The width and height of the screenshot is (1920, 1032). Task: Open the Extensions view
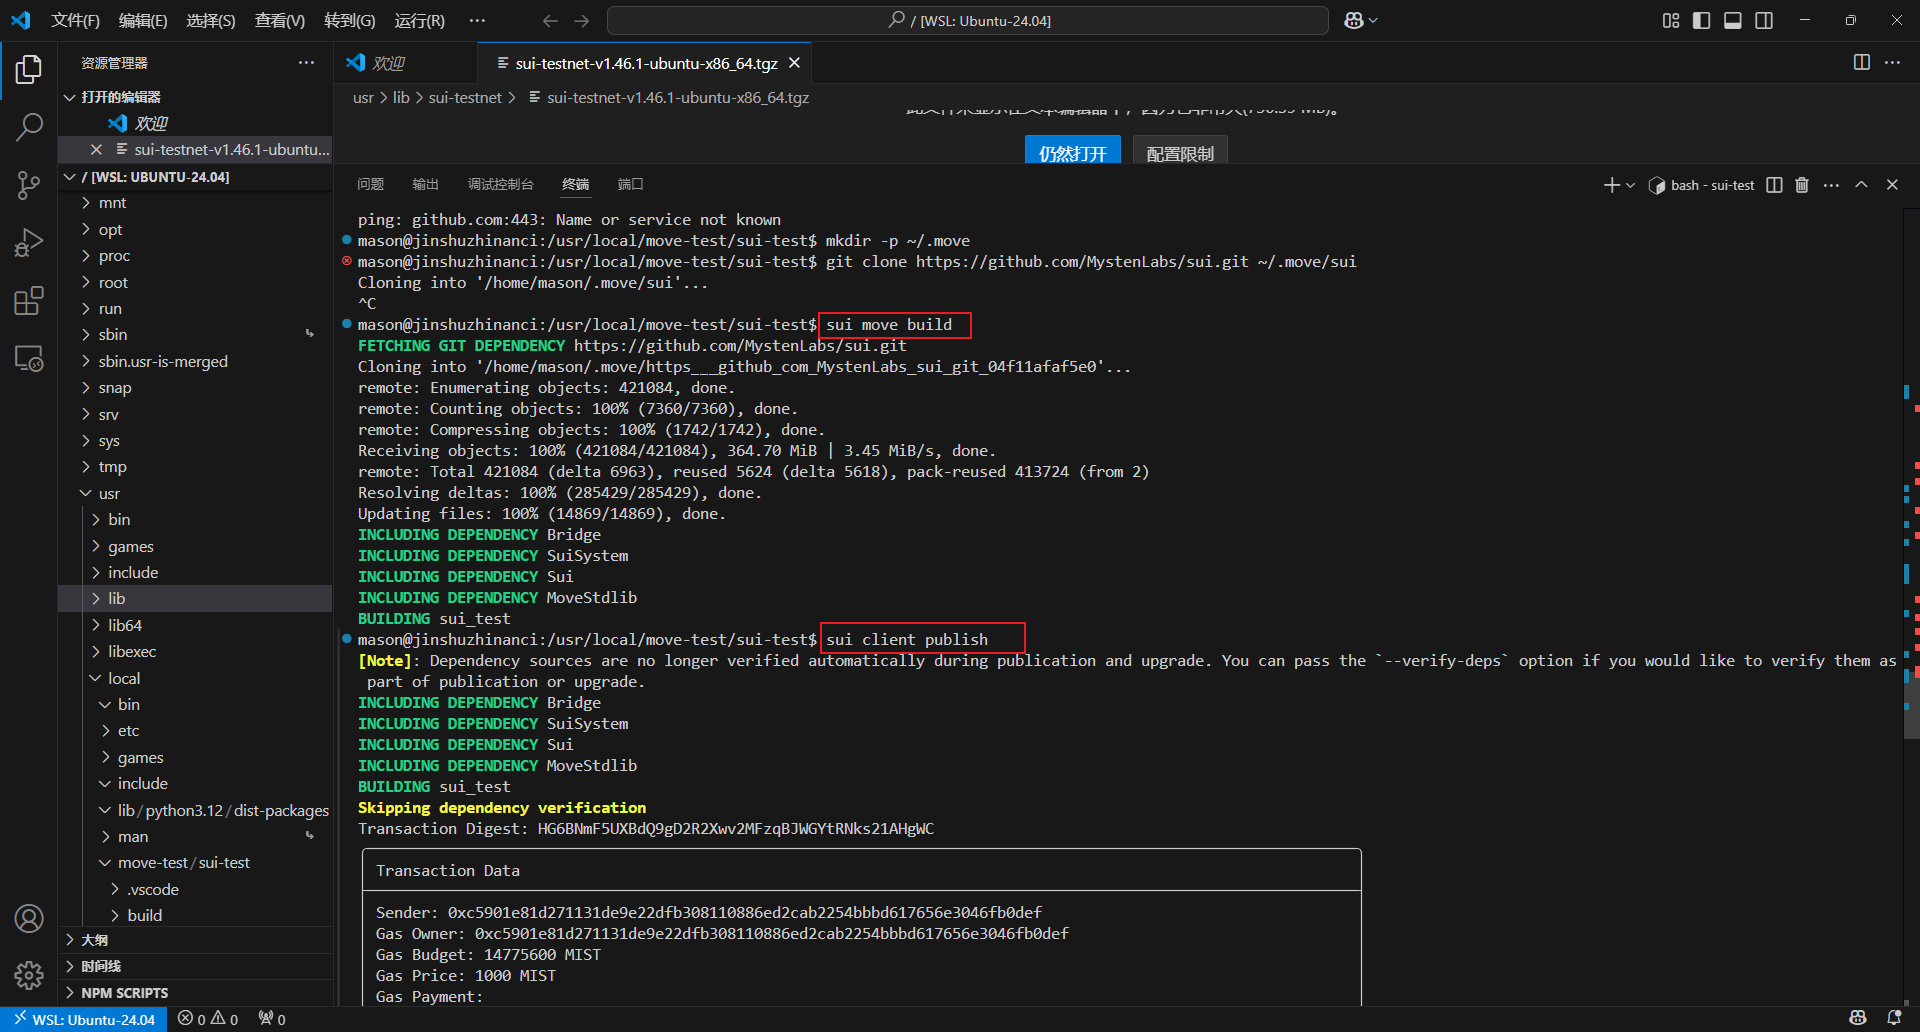(x=29, y=301)
